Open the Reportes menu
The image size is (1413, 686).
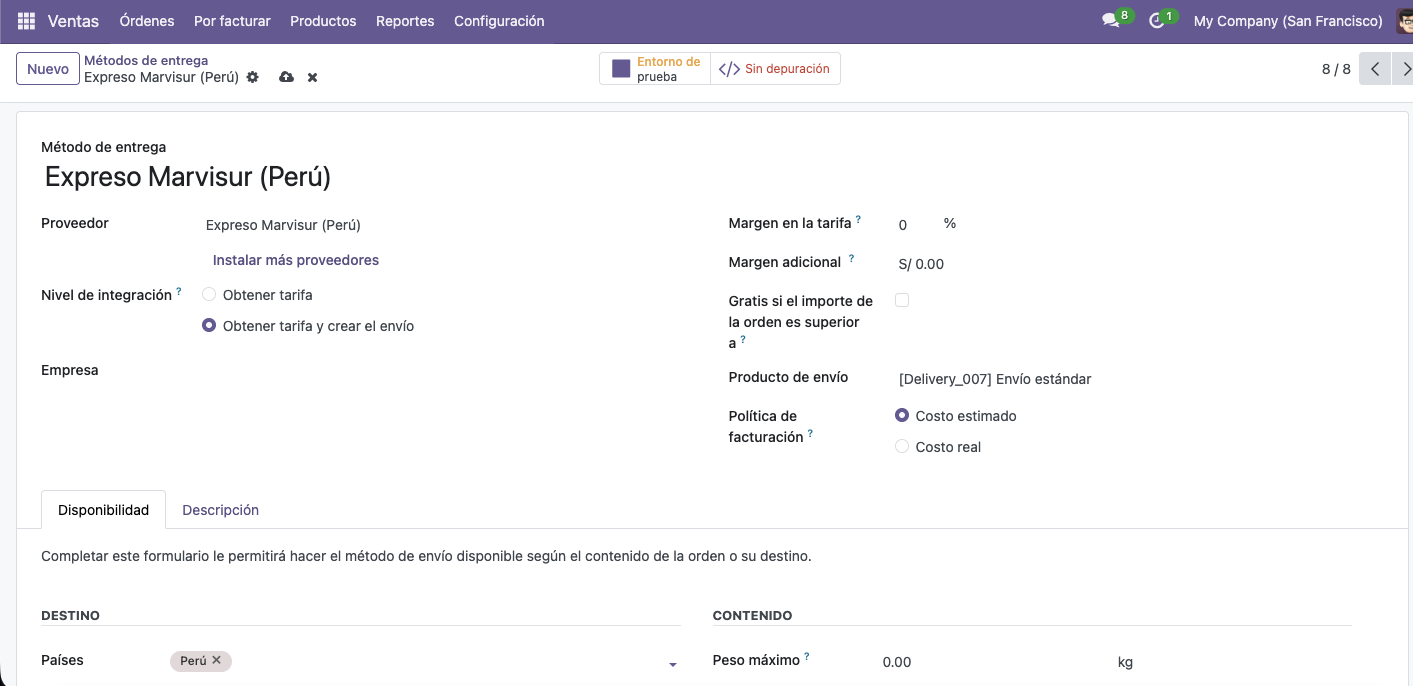coord(405,21)
